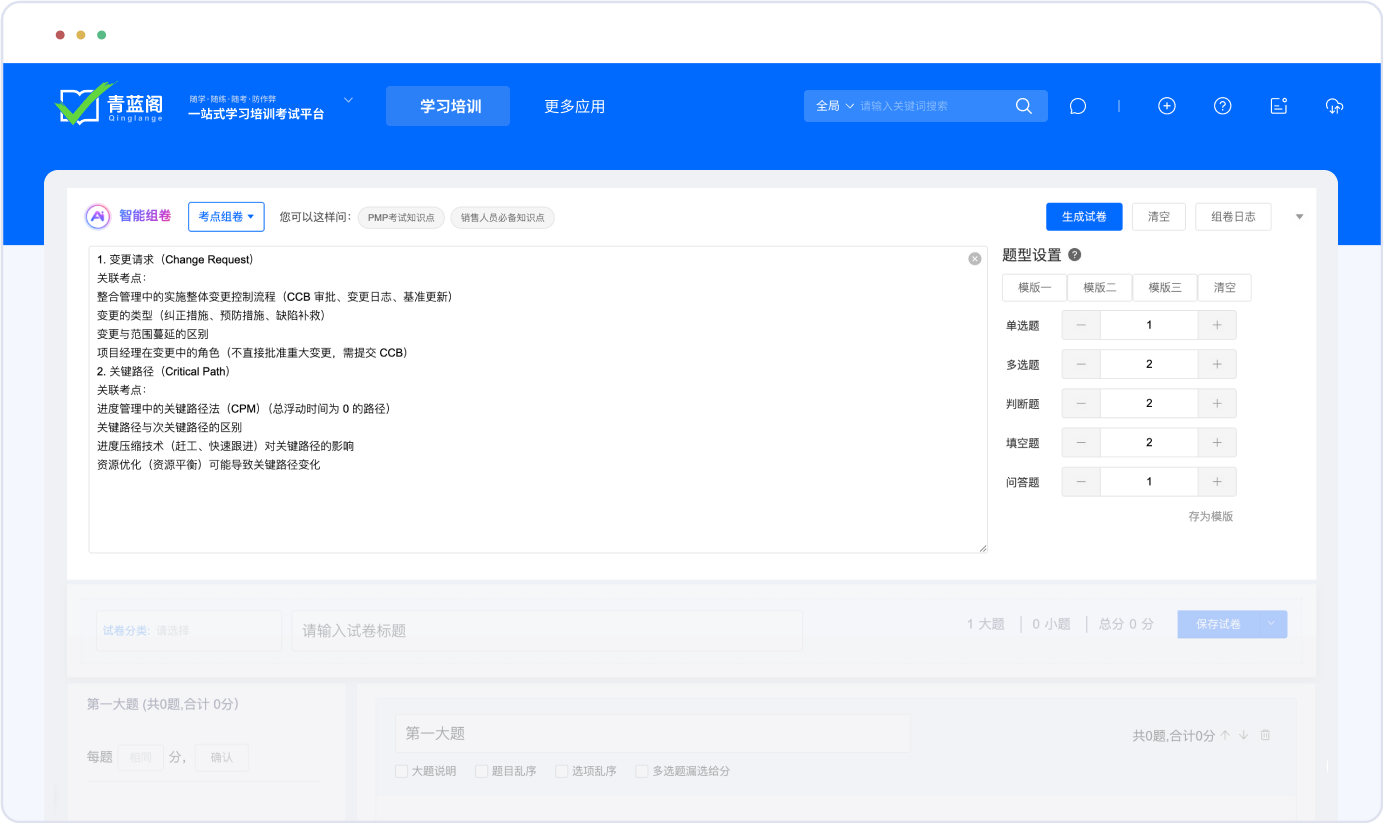Click the plus circle add icon
Viewport: 1383px width, 823px height.
tap(1166, 106)
